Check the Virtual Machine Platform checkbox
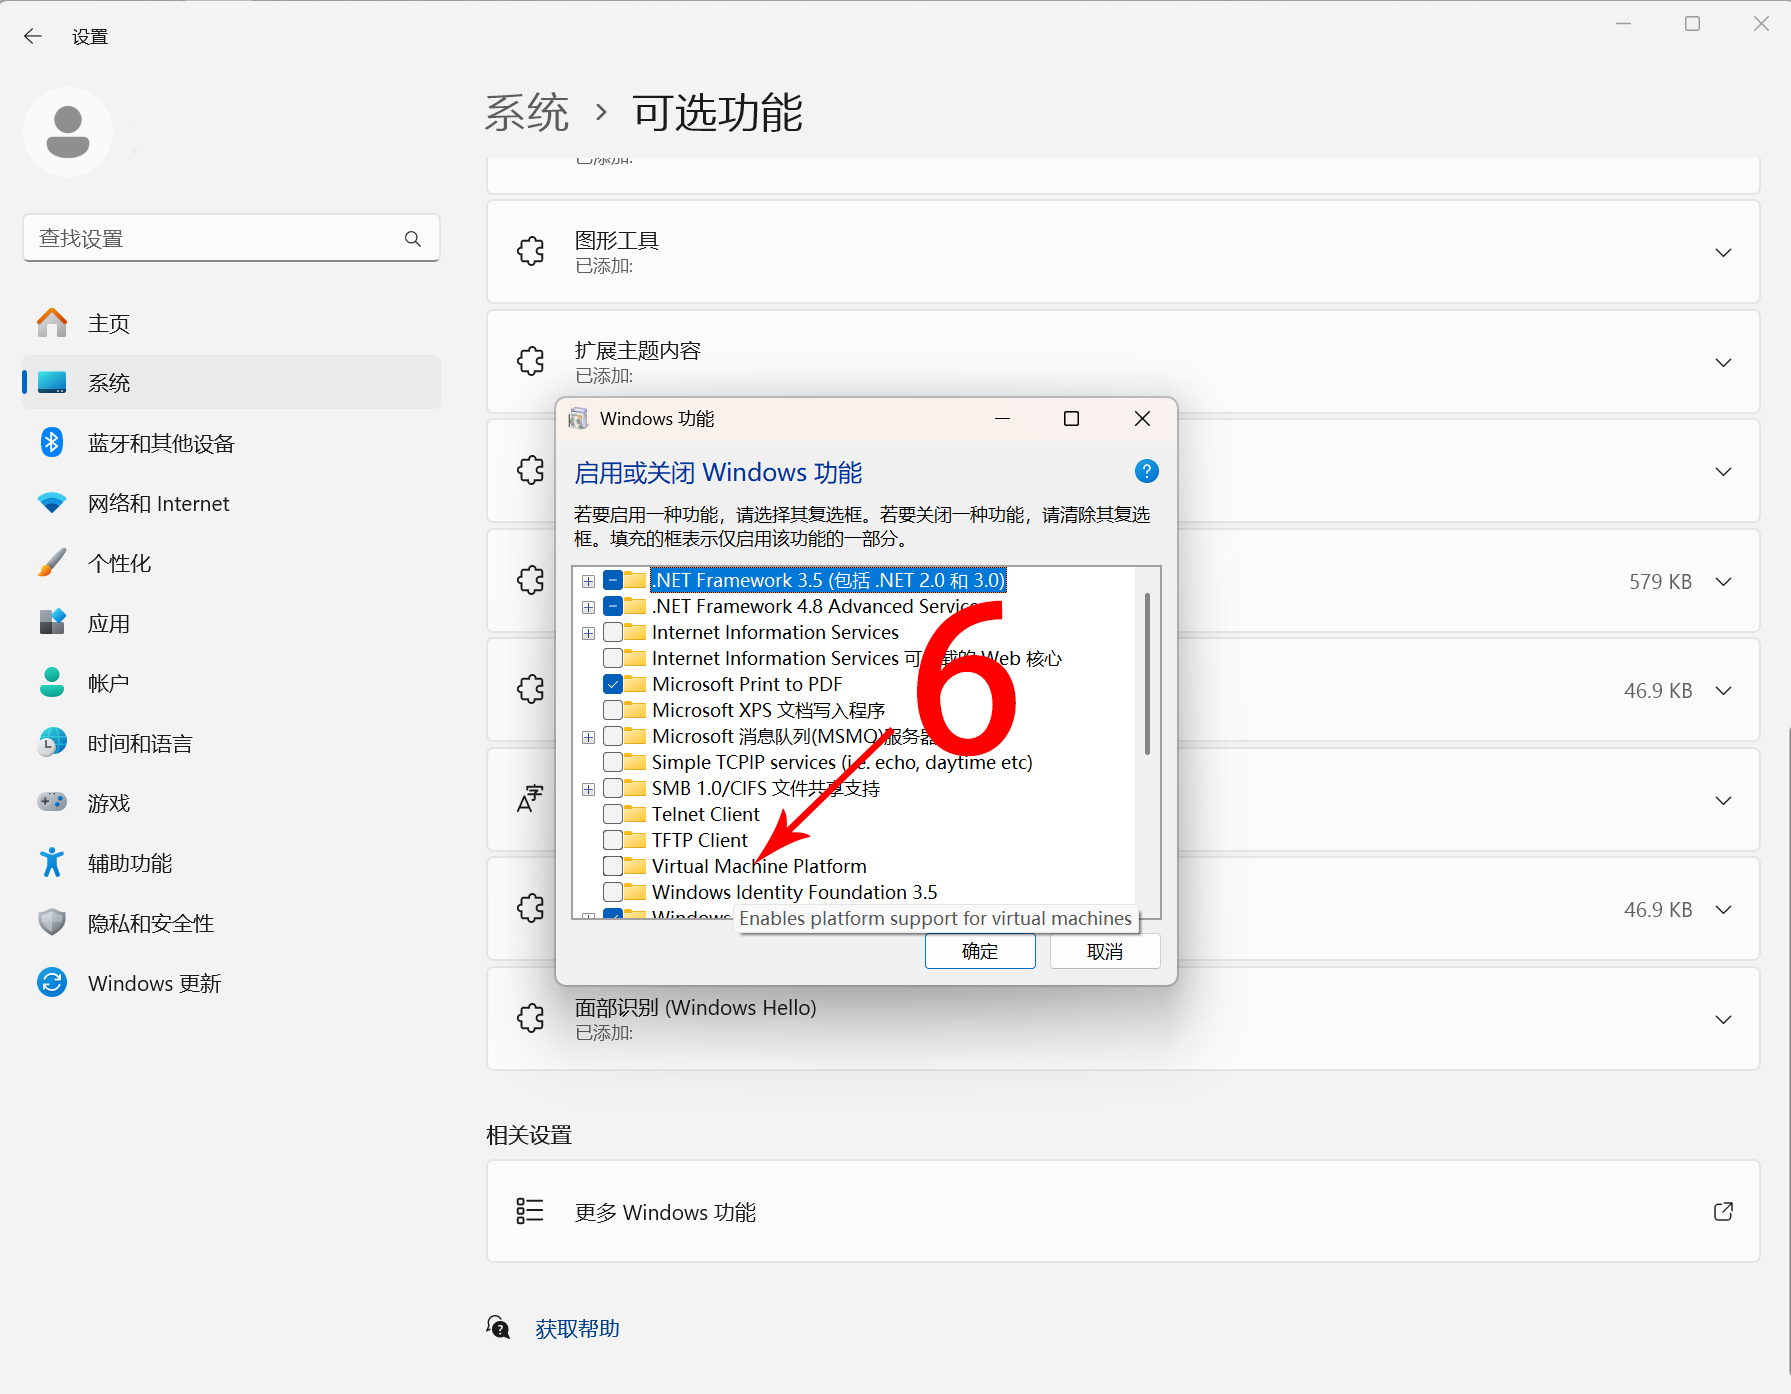The height and width of the screenshot is (1394, 1791). (613, 866)
